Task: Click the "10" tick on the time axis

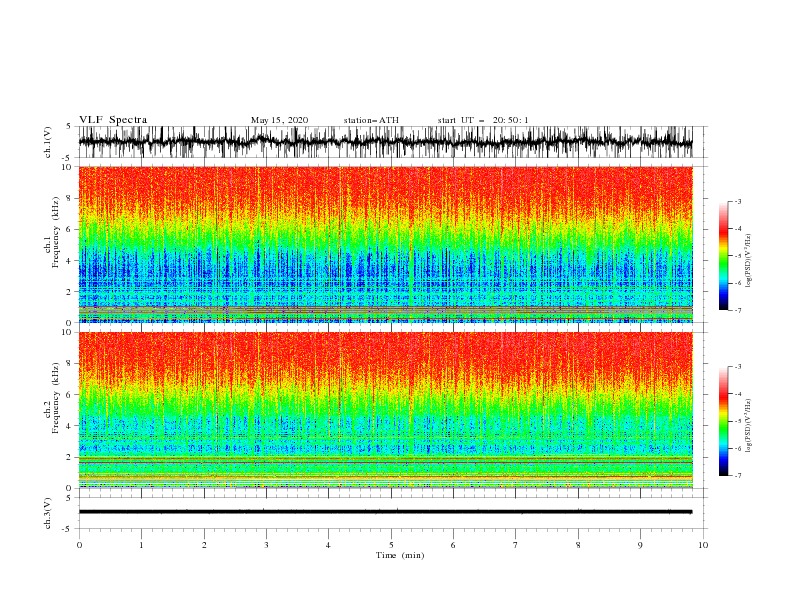Action: click(x=703, y=545)
